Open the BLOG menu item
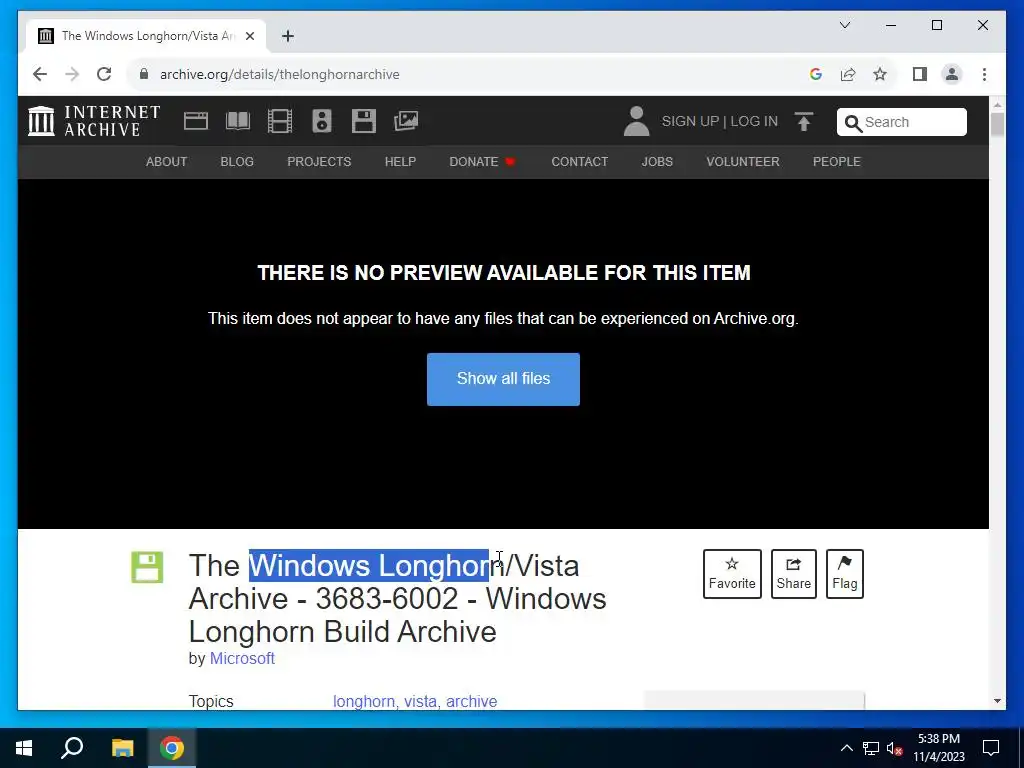This screenshot has width=1024, height=768. point(237,162)
